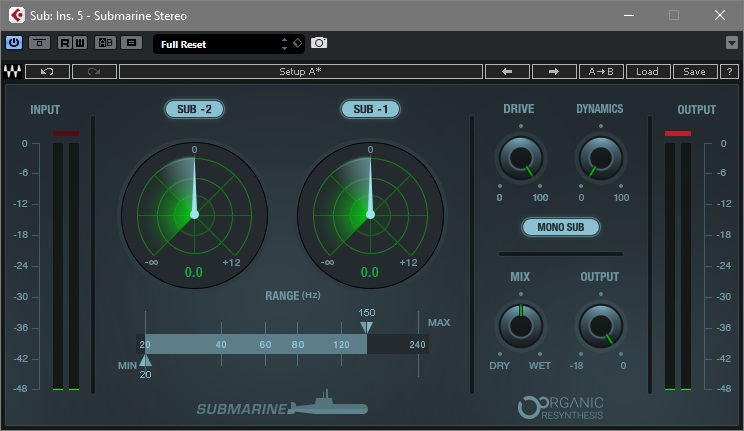Toggle the plugin power/activate button
This screenshot has height=431, width=744.
[14, 43]
